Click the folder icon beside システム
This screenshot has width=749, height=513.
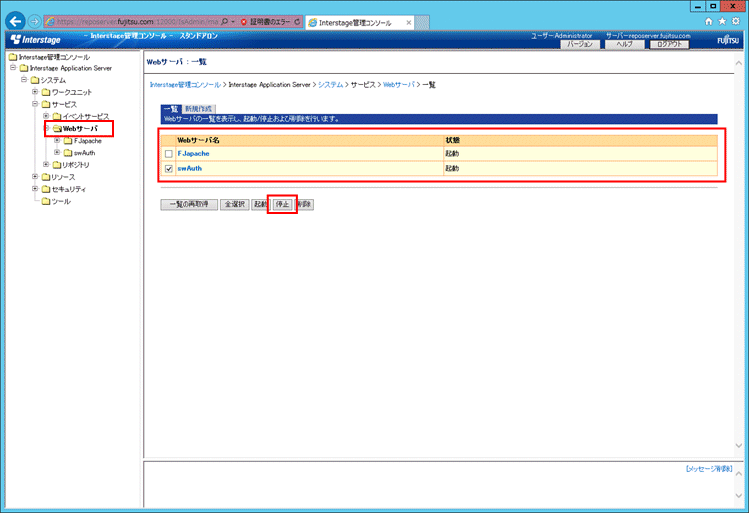[35, 80]
